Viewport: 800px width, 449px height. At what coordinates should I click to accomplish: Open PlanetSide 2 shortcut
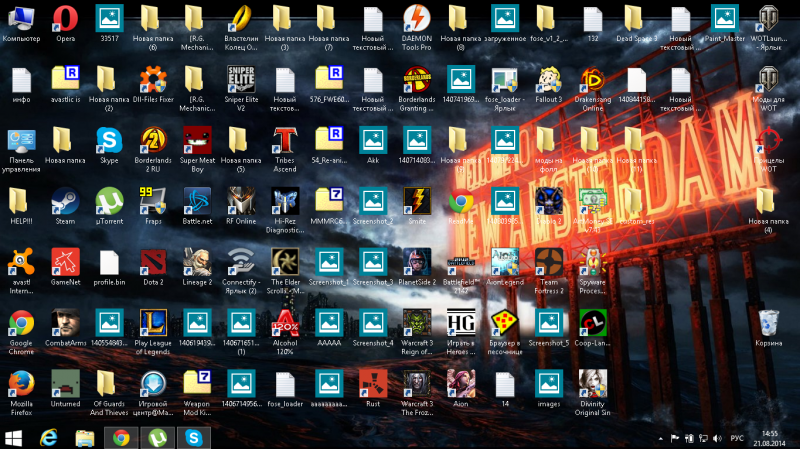coord(417,262)
